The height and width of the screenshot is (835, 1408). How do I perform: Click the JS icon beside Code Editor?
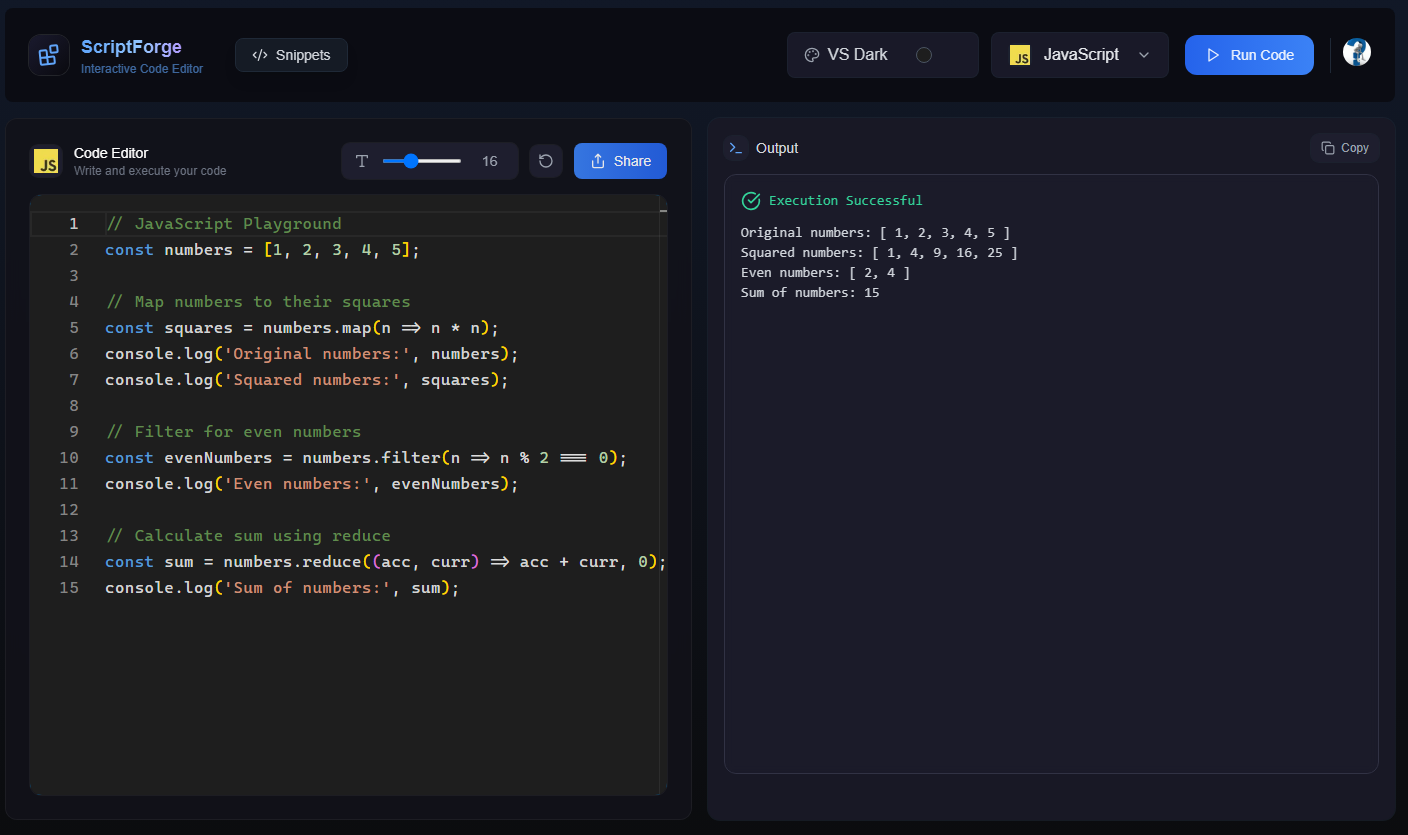coord(46,161)
